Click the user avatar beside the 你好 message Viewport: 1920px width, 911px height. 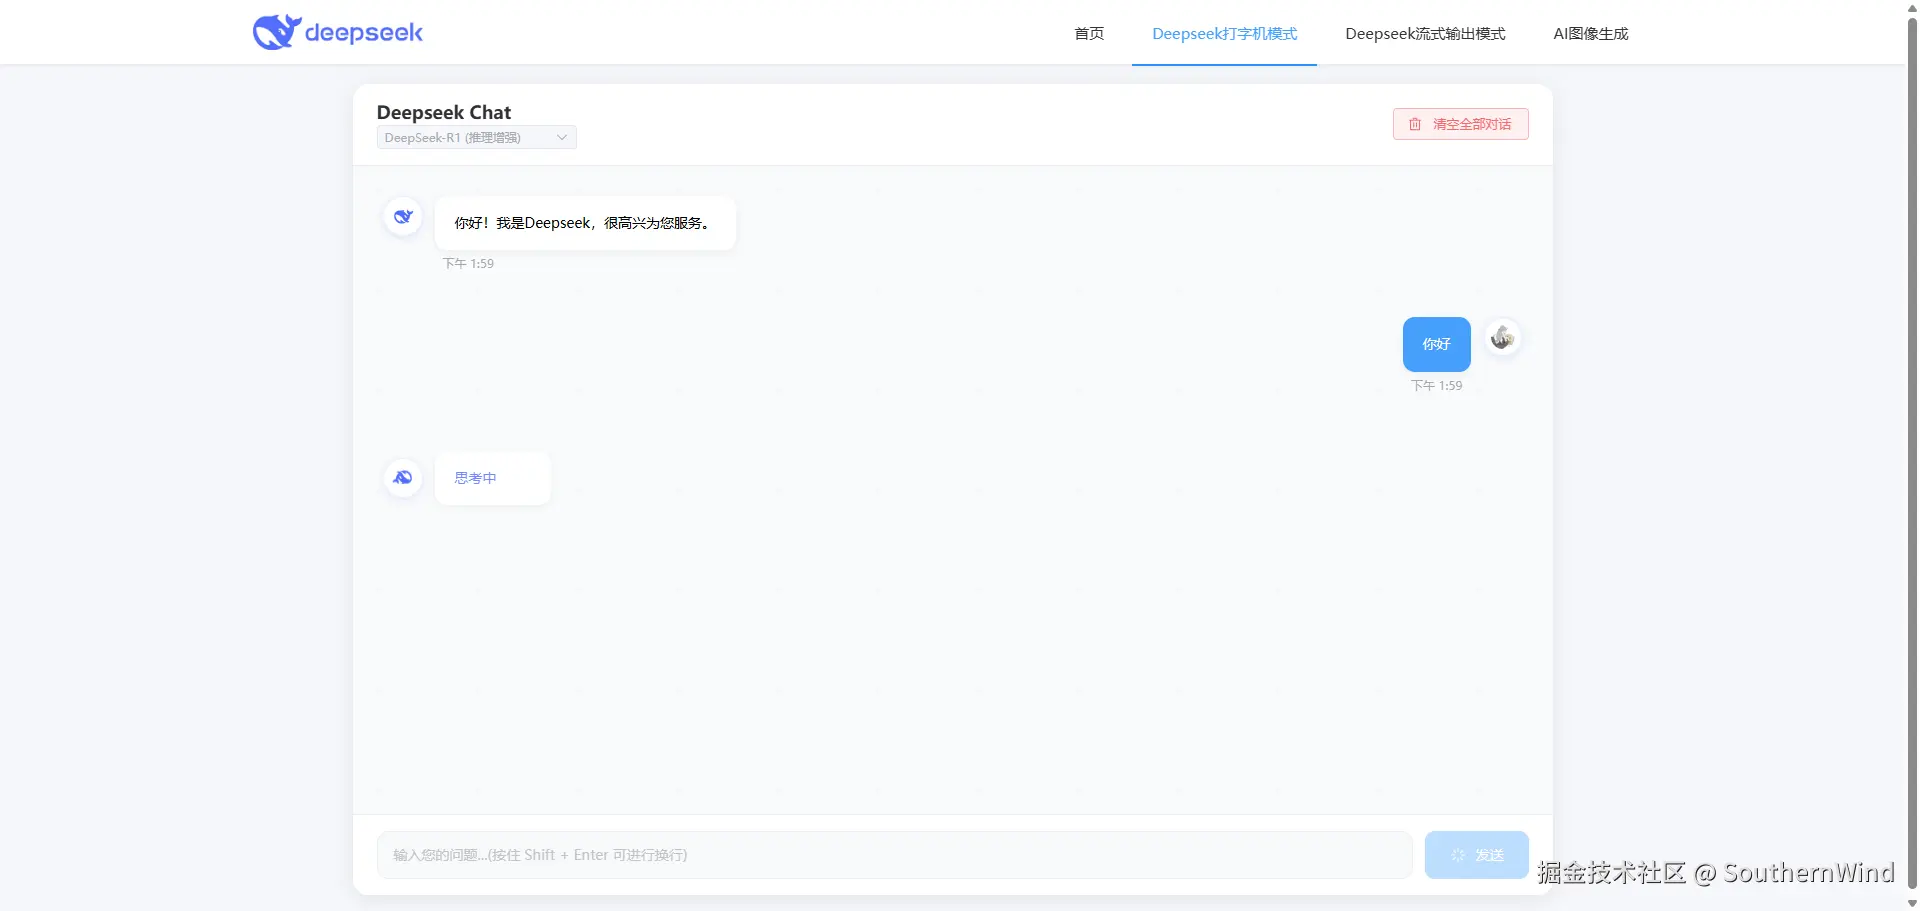(1502, 338)
